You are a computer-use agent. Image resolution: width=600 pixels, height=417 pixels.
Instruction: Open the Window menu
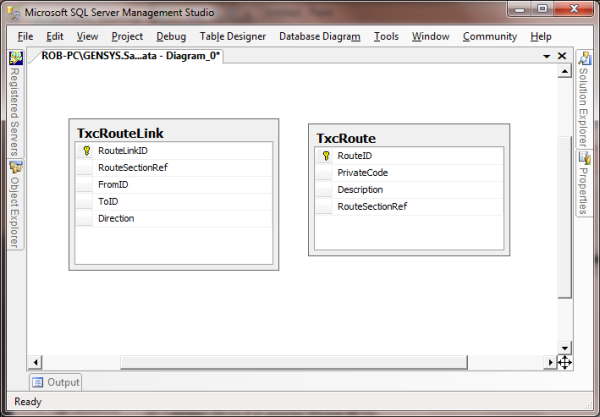tap(430, 36)
